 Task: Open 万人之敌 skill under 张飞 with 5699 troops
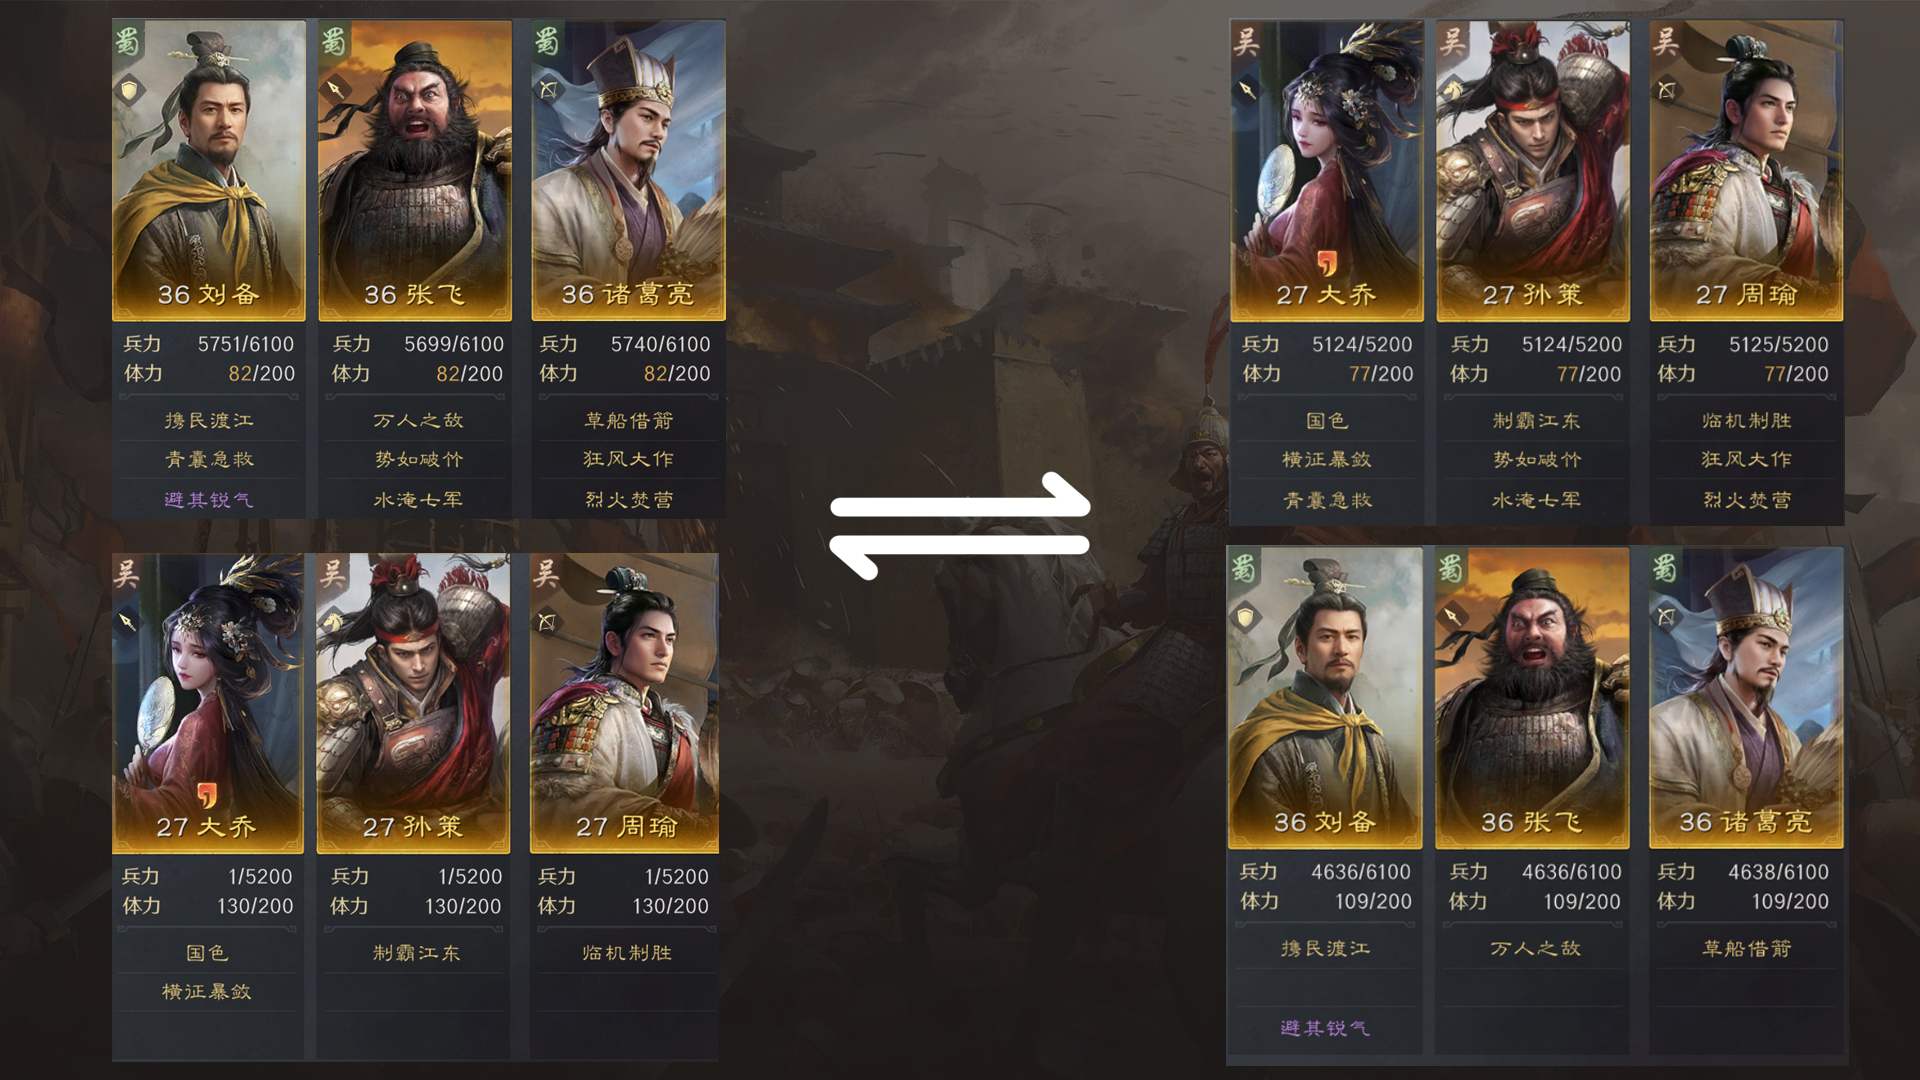pos(418,421)
